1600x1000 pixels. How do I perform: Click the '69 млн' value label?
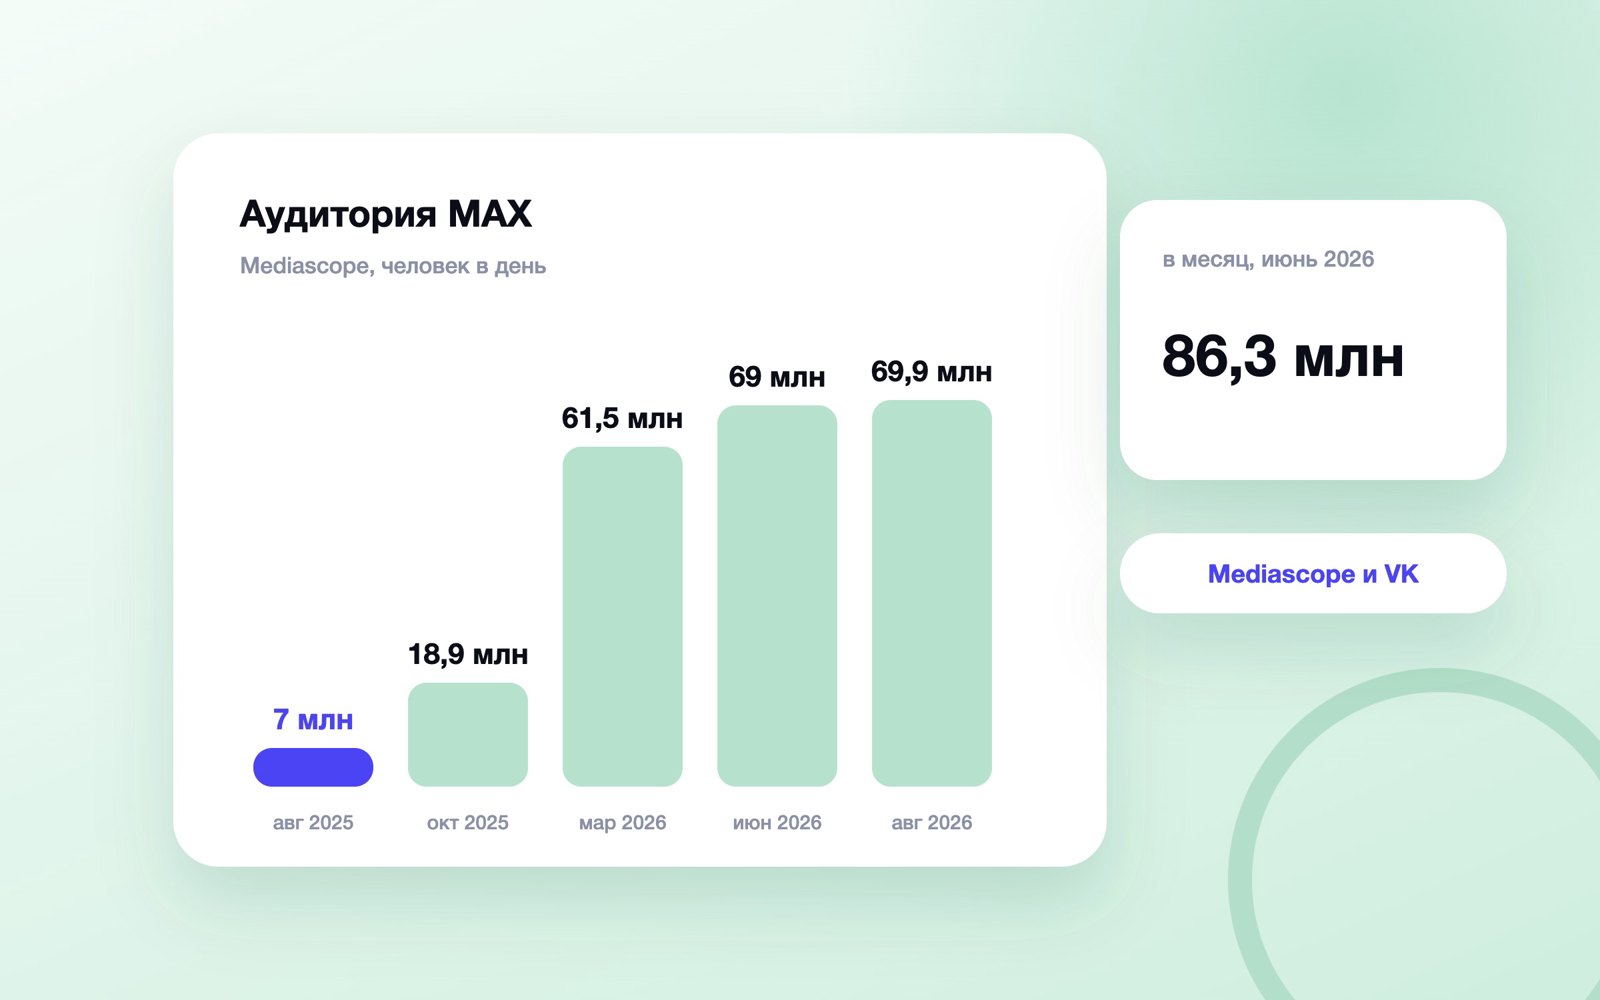(x=777, y=377)
